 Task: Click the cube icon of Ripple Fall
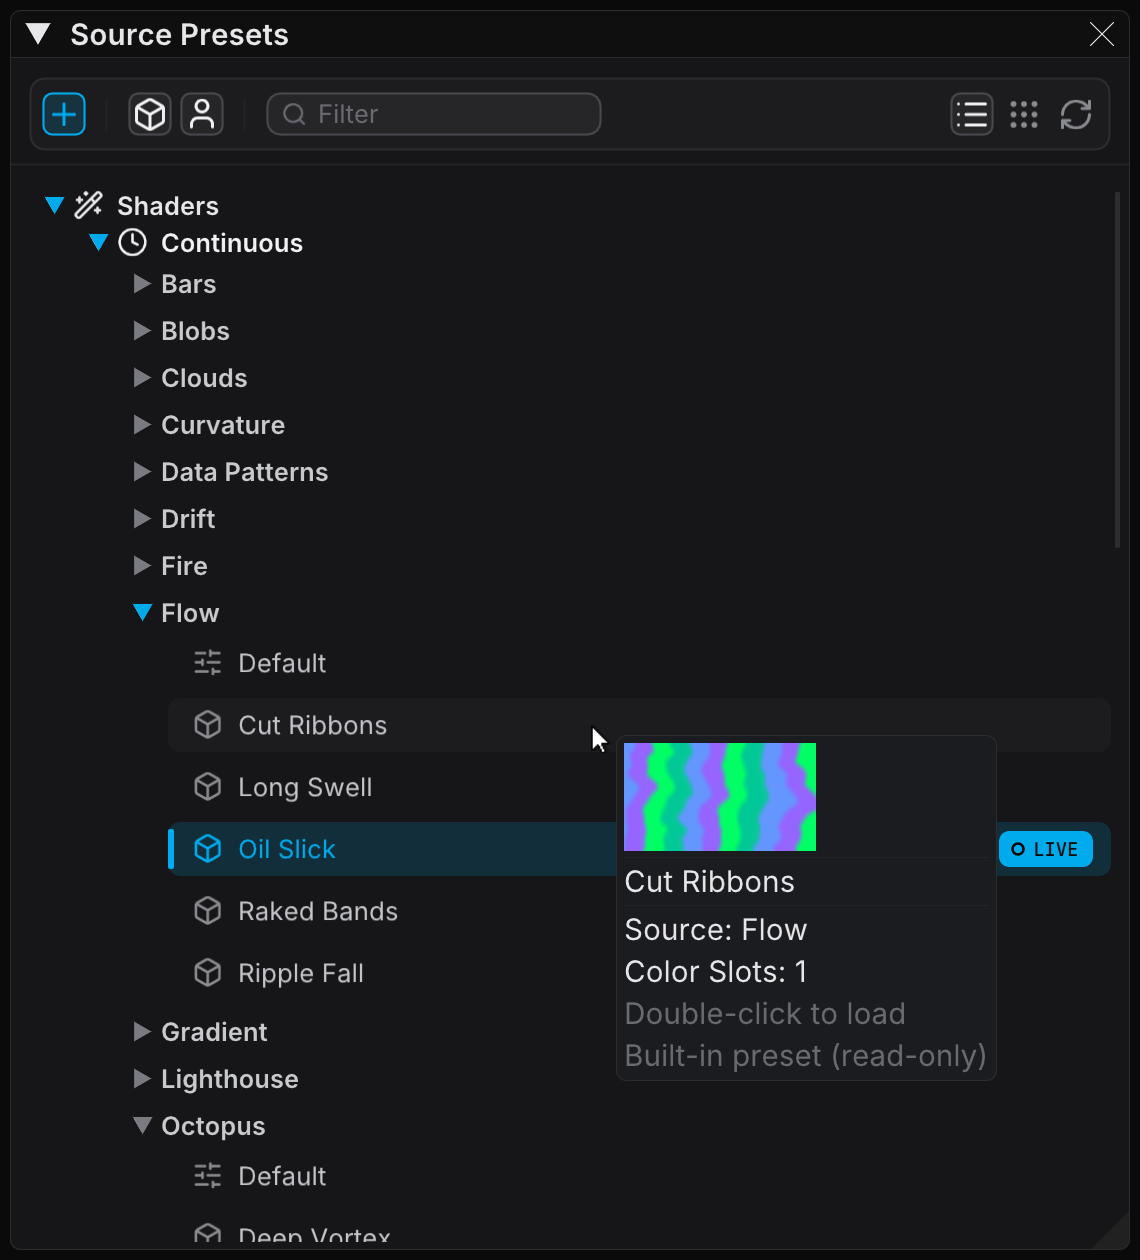208,973
